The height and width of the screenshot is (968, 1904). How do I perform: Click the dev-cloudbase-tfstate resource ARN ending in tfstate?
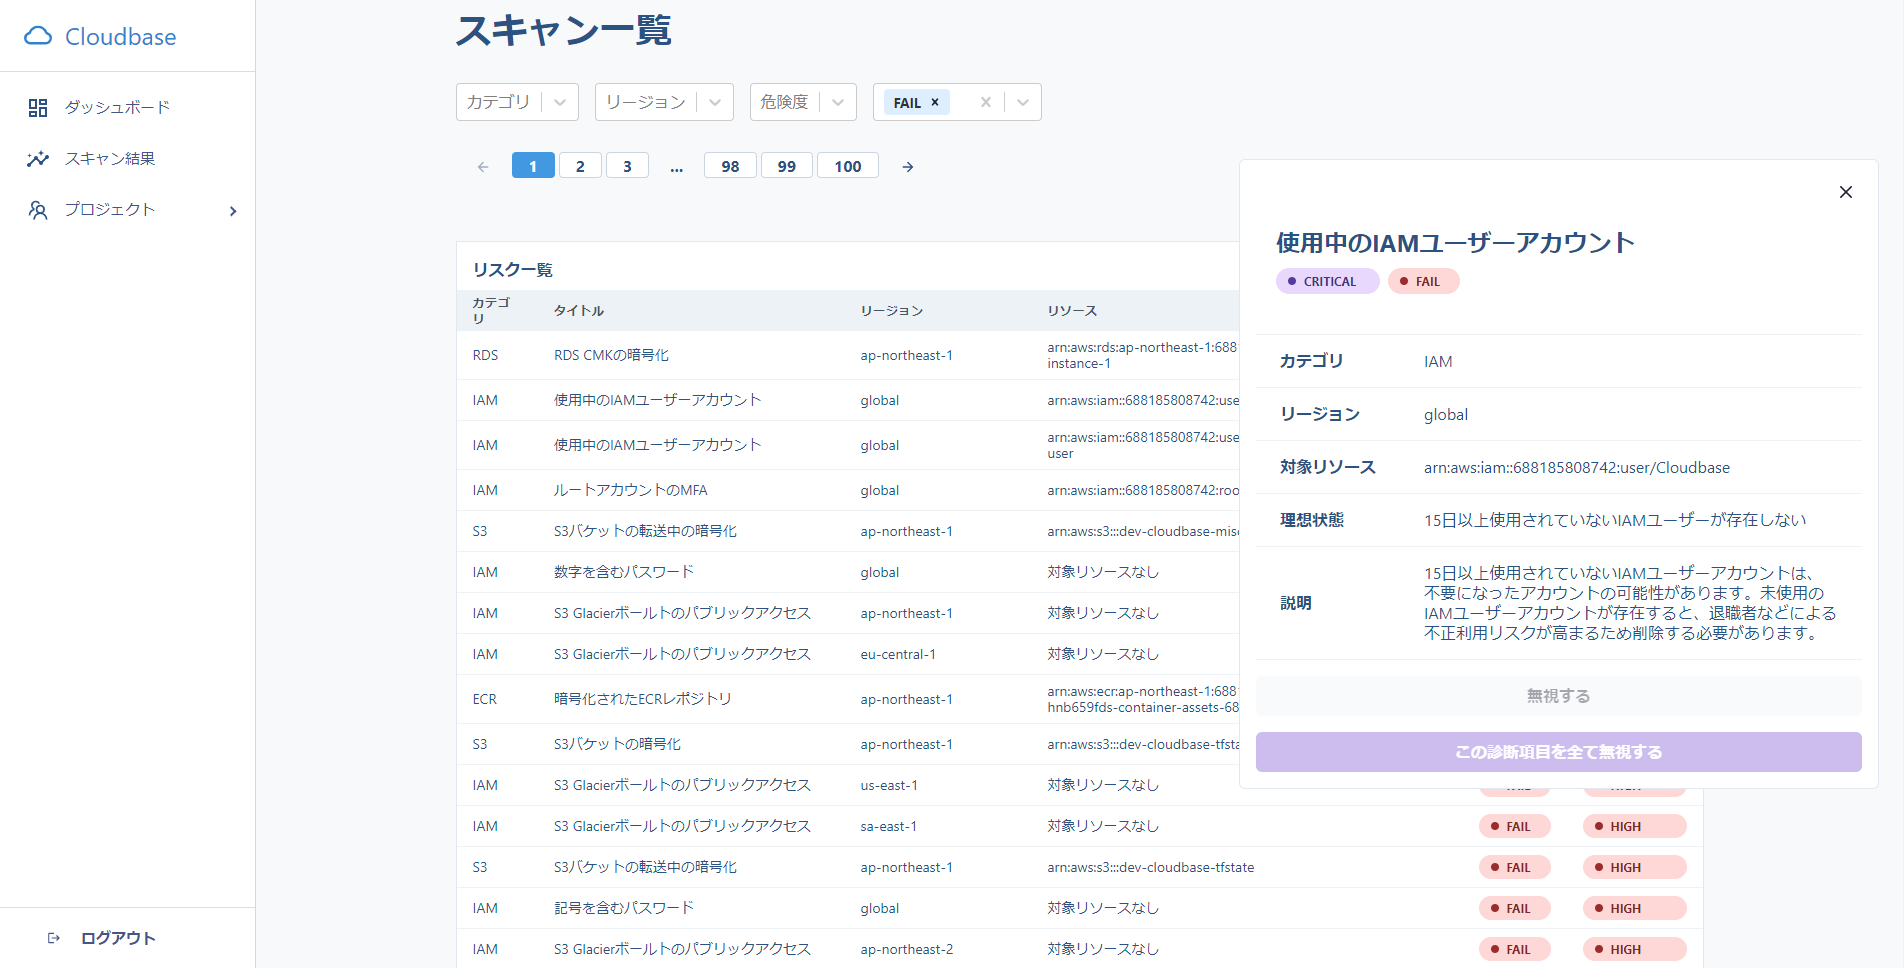coord(1151,867)
